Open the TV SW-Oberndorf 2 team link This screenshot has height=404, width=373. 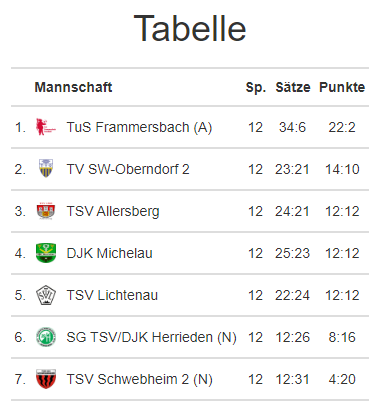tap(128, 169)
